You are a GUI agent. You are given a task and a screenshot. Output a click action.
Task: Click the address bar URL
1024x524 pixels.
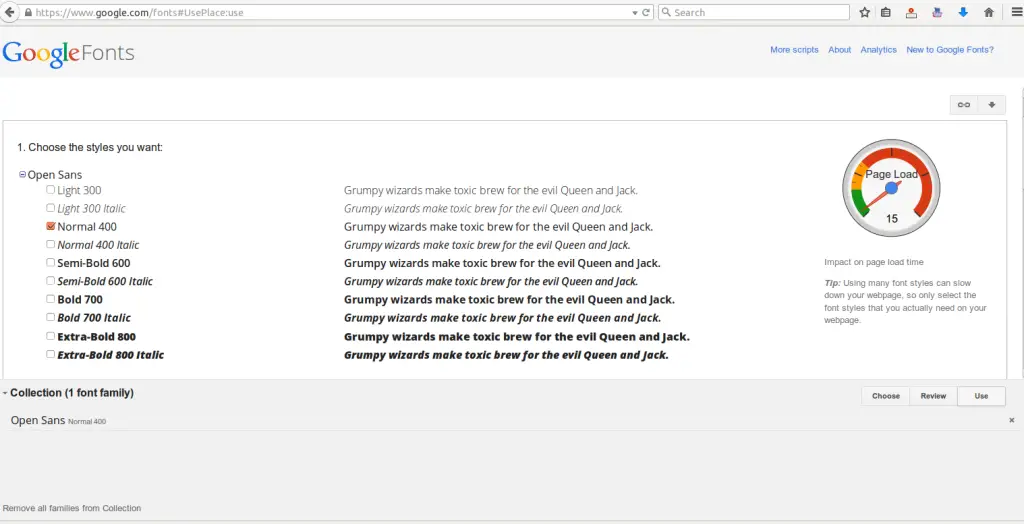[139, 12]
